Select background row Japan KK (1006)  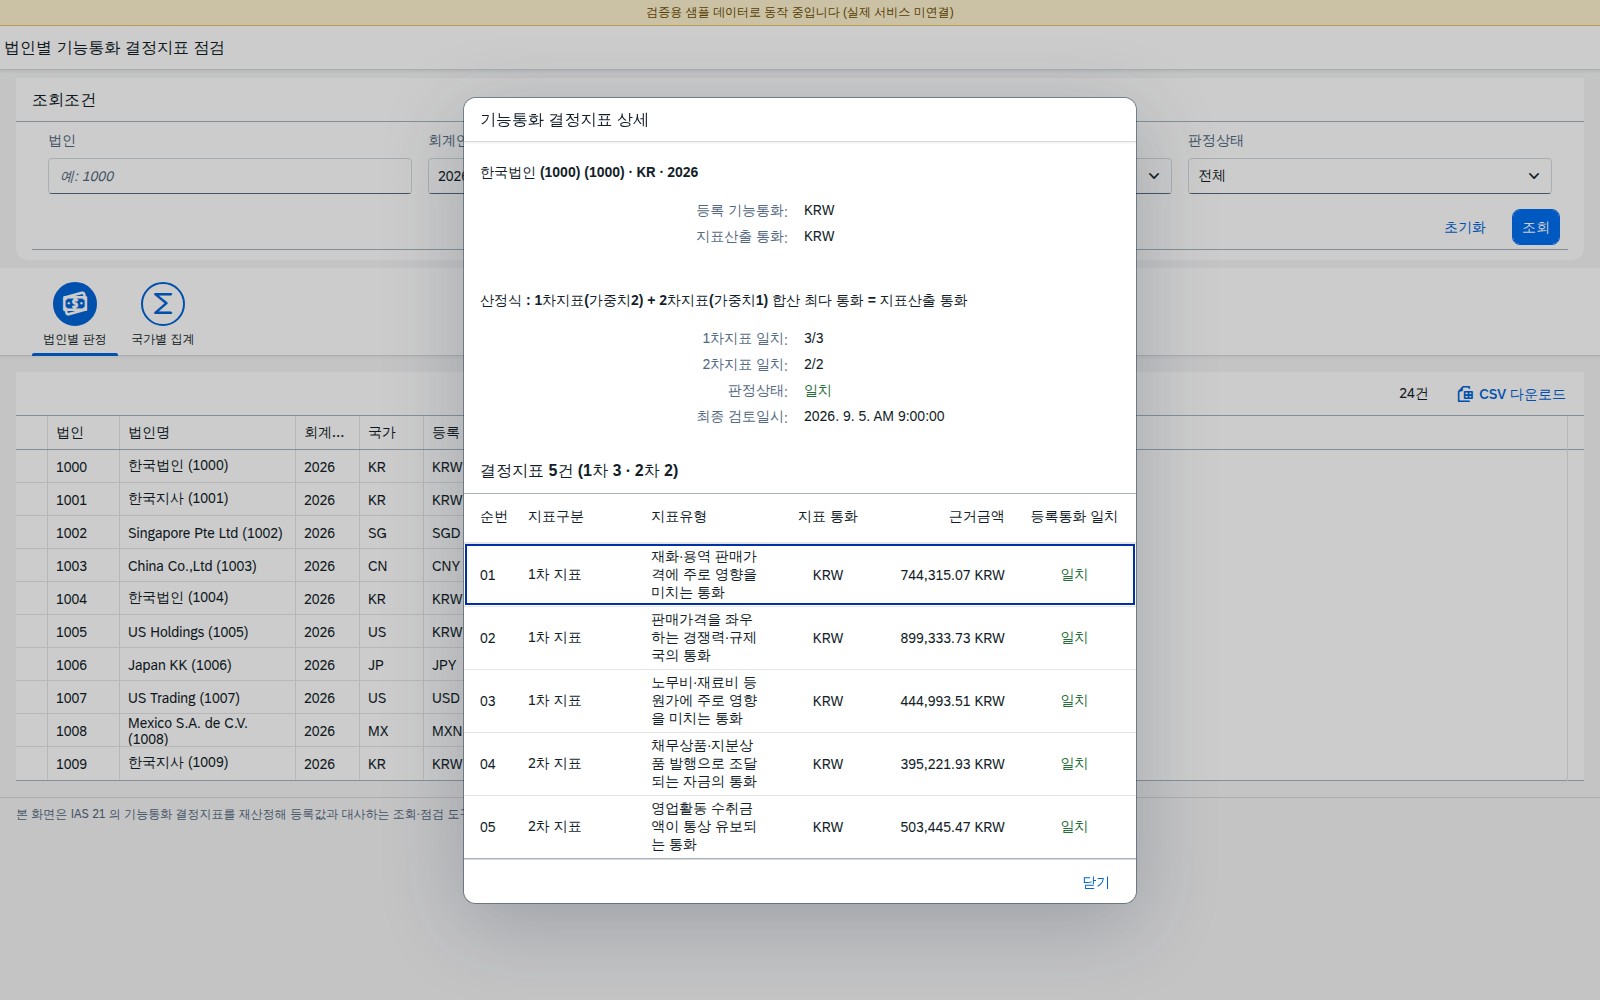(x=240, y=664)
